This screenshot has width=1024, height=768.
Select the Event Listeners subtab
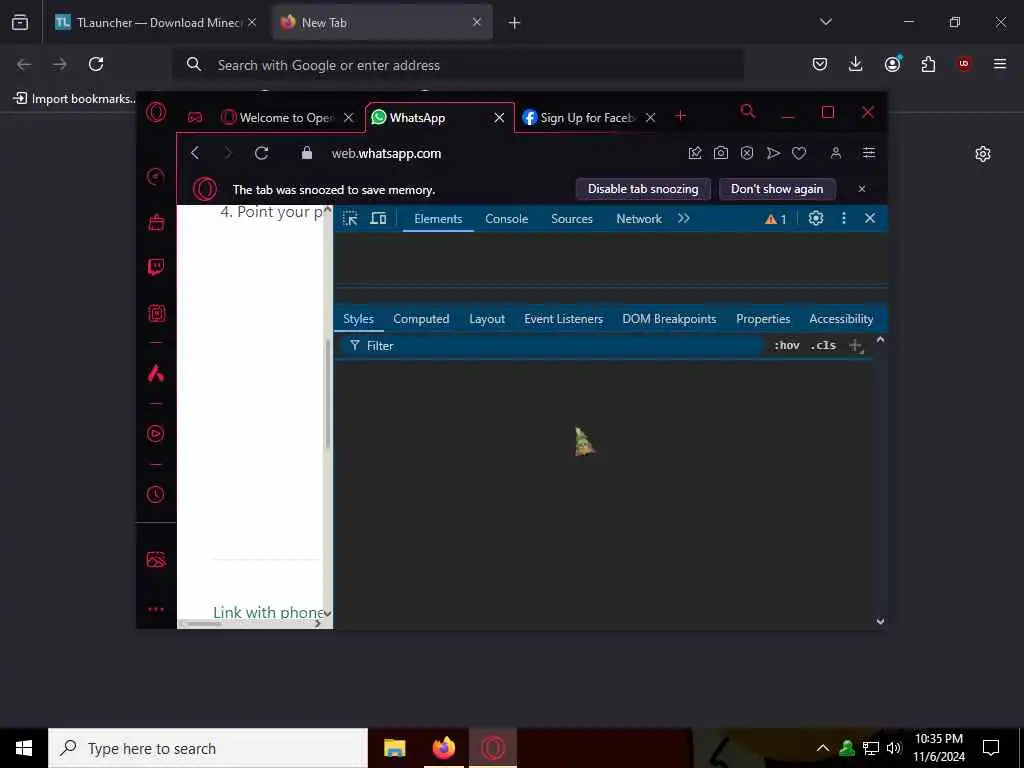564,319
